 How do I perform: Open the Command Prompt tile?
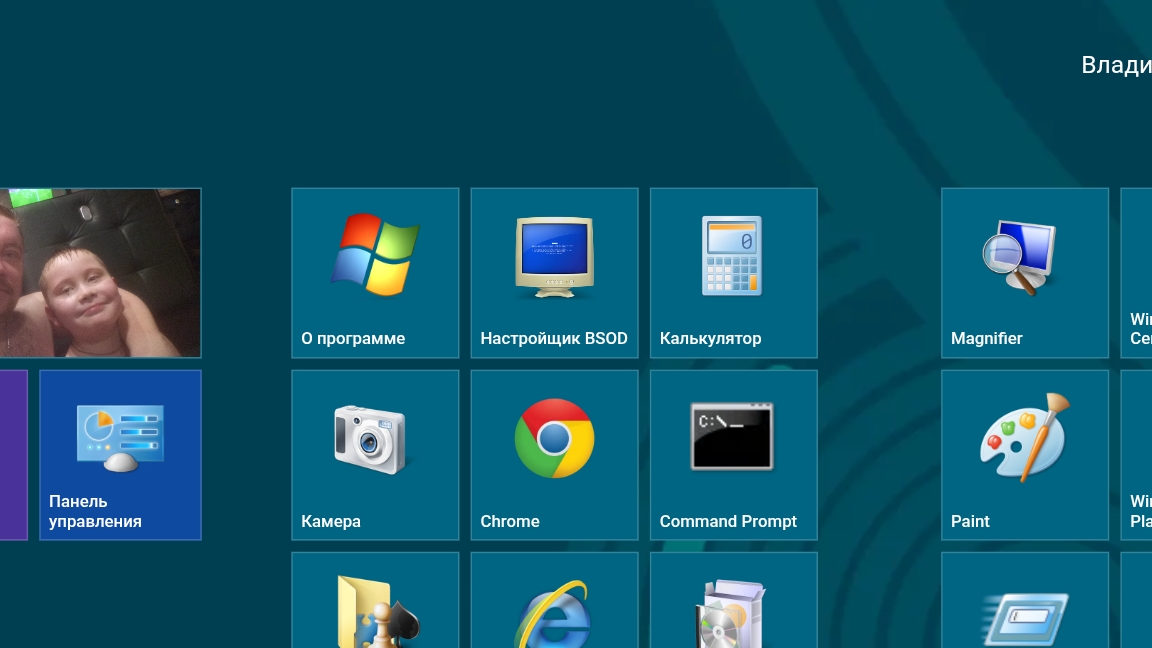734,455
